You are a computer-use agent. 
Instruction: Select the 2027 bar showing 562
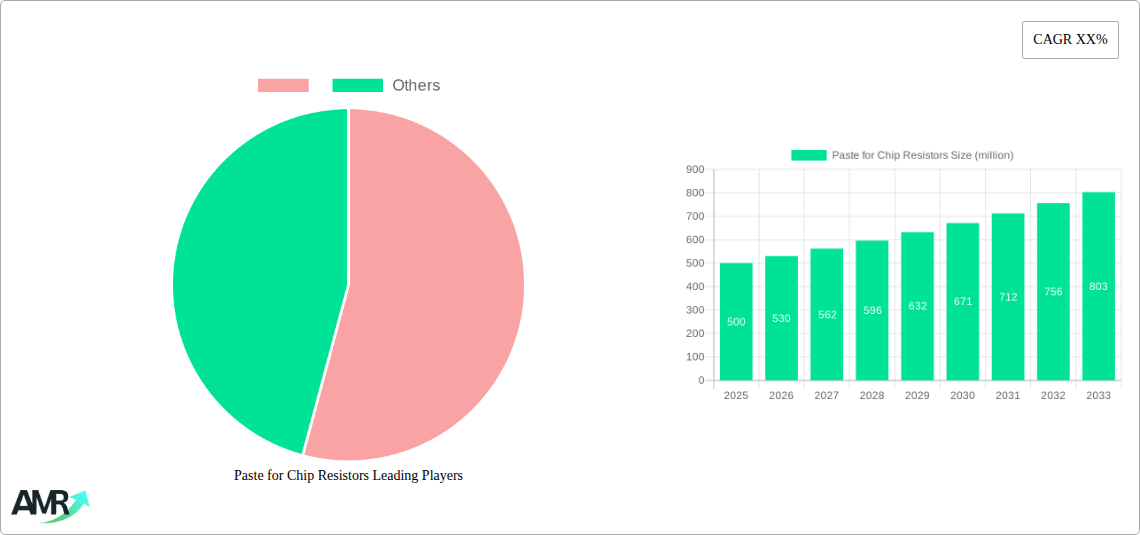tap(827, 314)
